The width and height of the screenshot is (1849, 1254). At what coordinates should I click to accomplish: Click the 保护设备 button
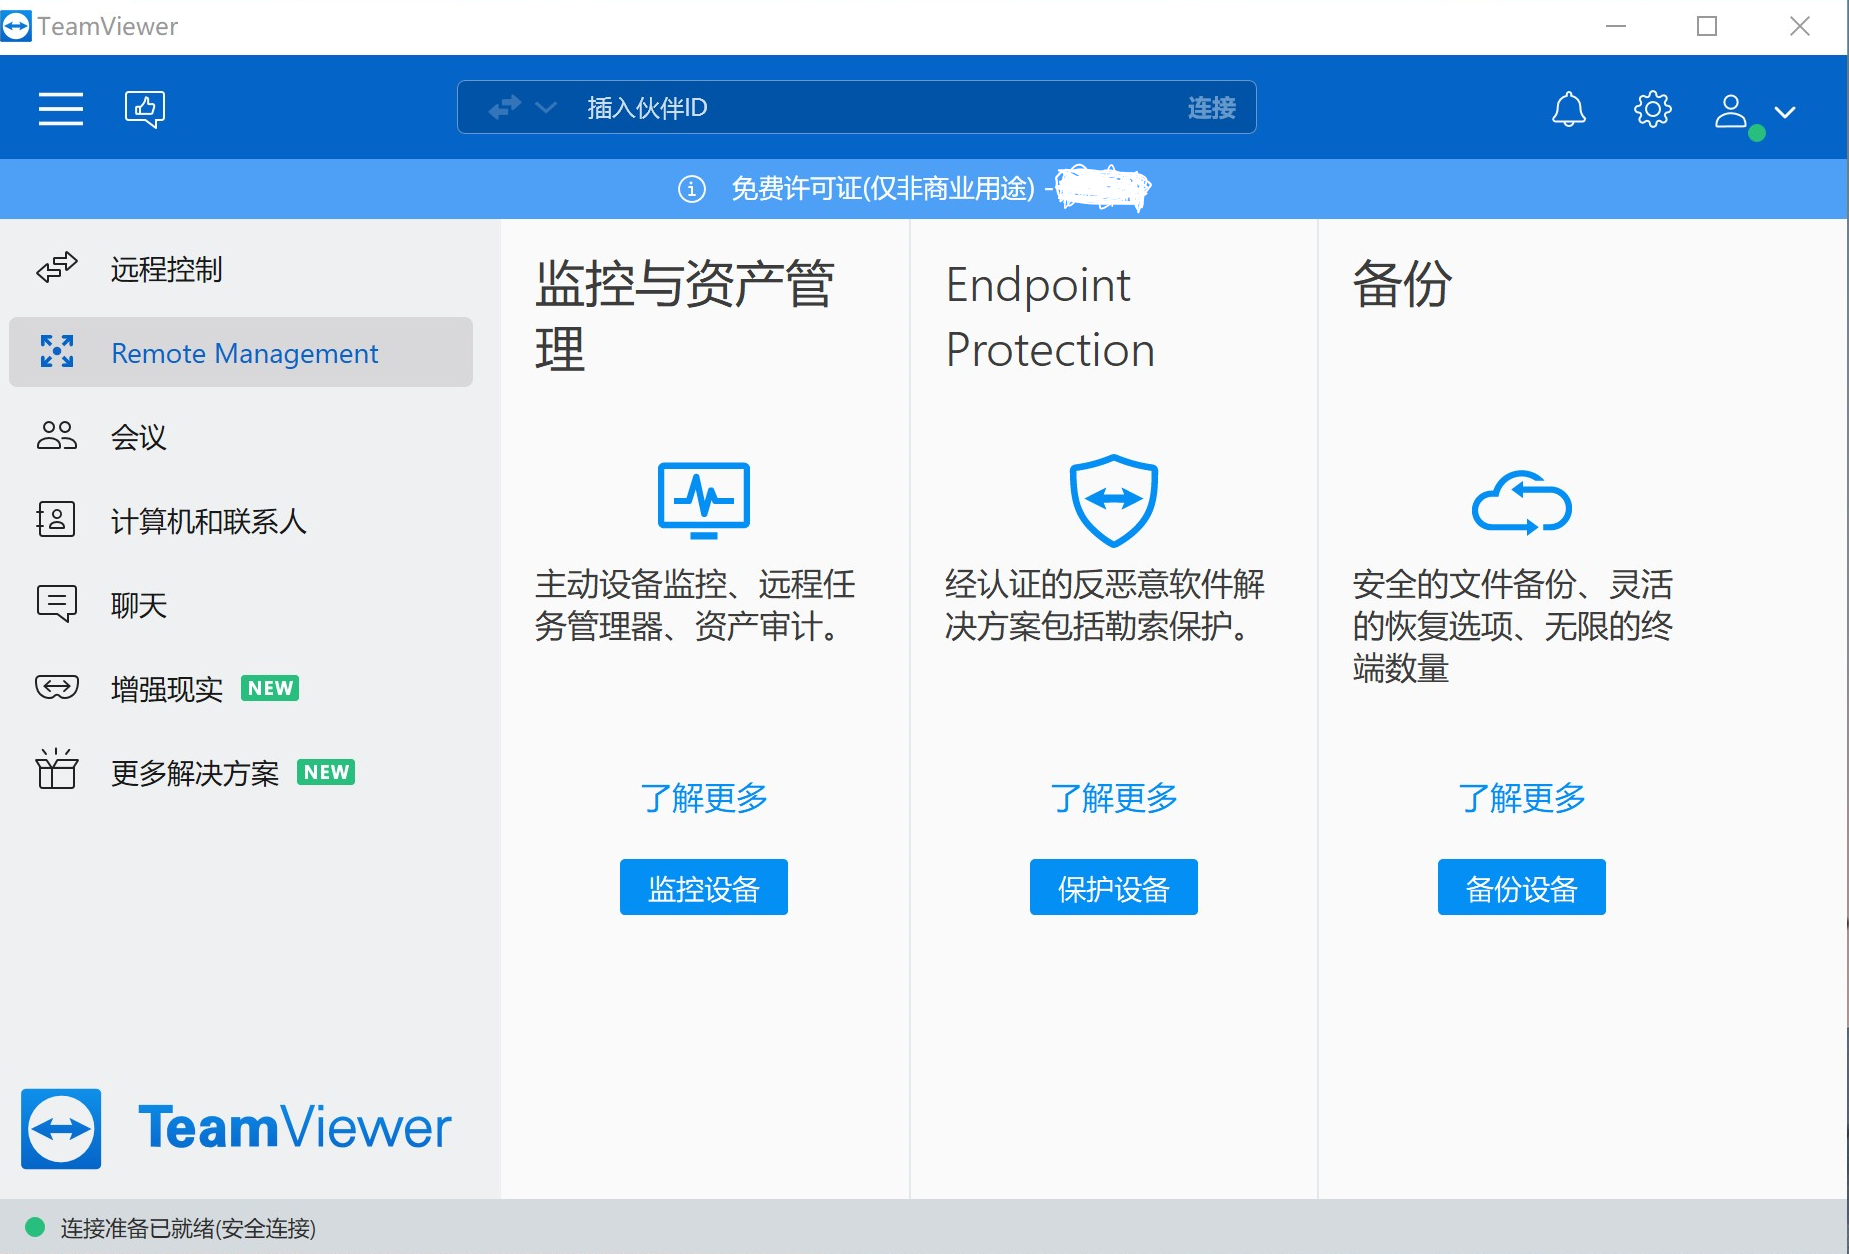point(1114,887)
